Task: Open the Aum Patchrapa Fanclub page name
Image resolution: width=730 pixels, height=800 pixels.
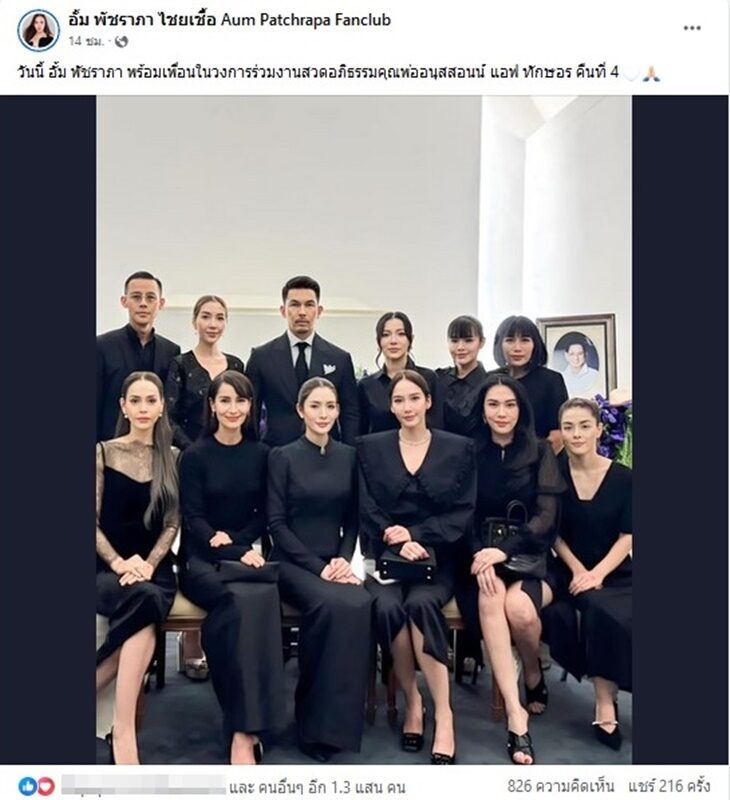Action: tap(230, 20)
